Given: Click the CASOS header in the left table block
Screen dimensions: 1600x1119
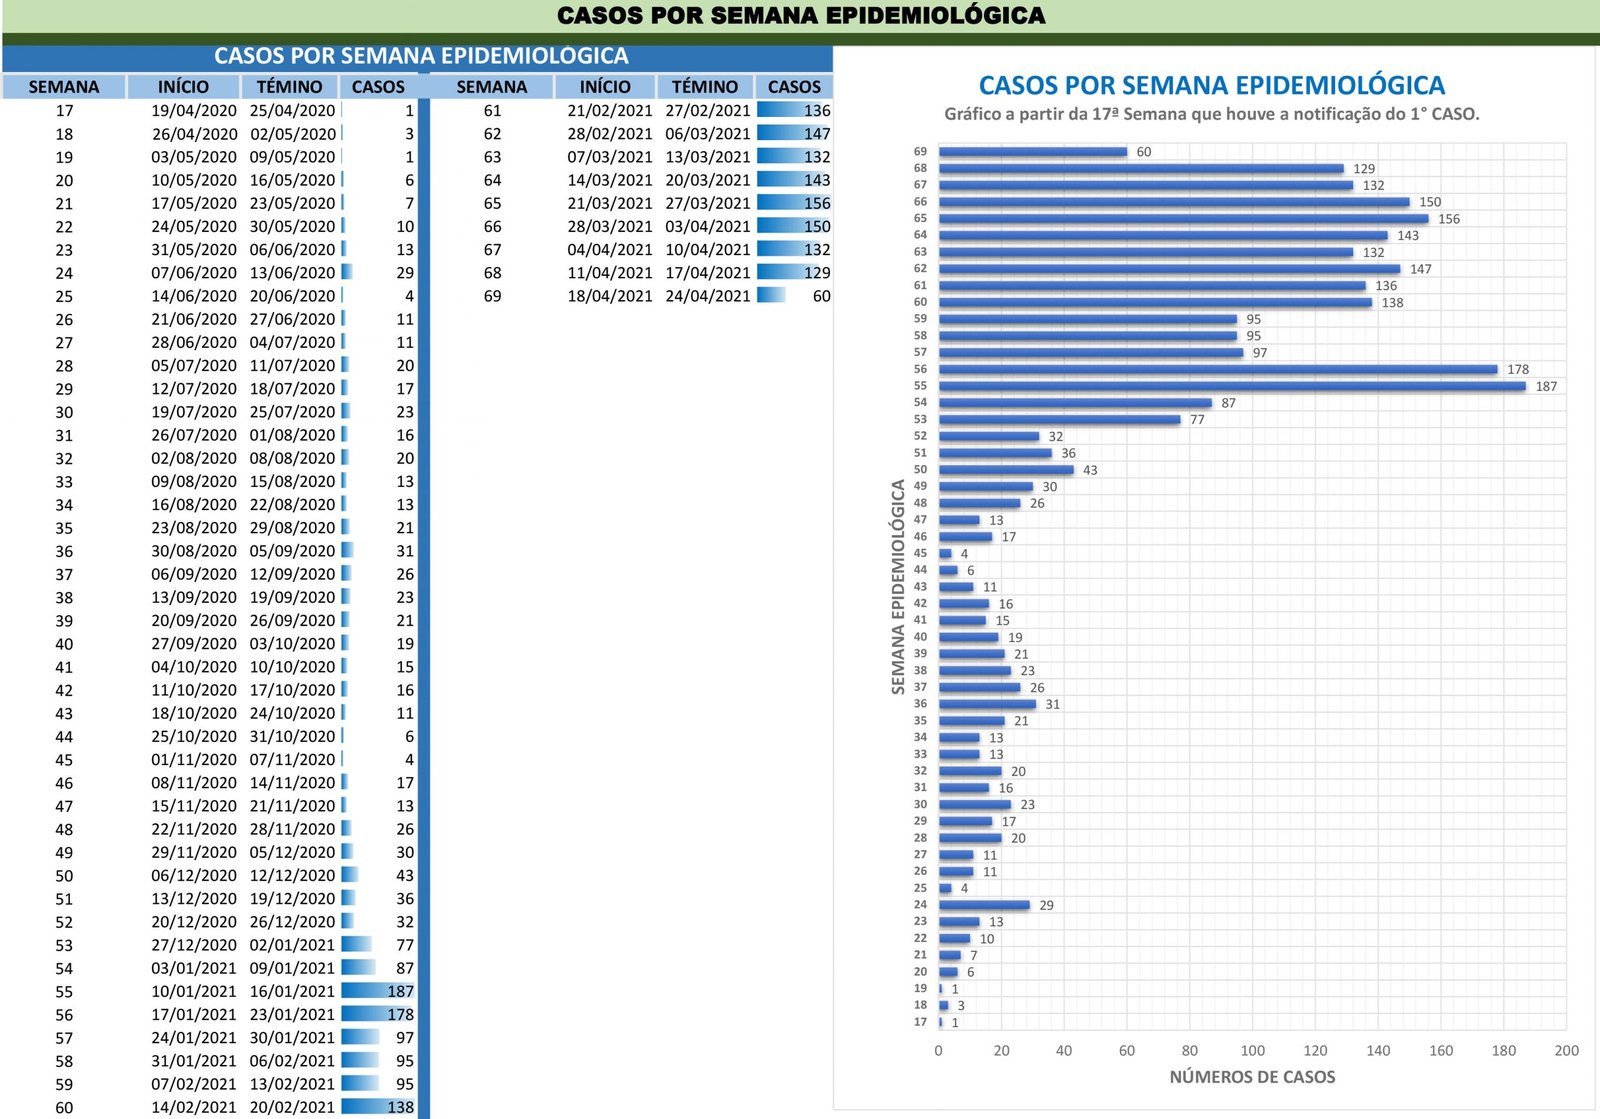Looking at the screenshot, I should [x=378, y=87].
